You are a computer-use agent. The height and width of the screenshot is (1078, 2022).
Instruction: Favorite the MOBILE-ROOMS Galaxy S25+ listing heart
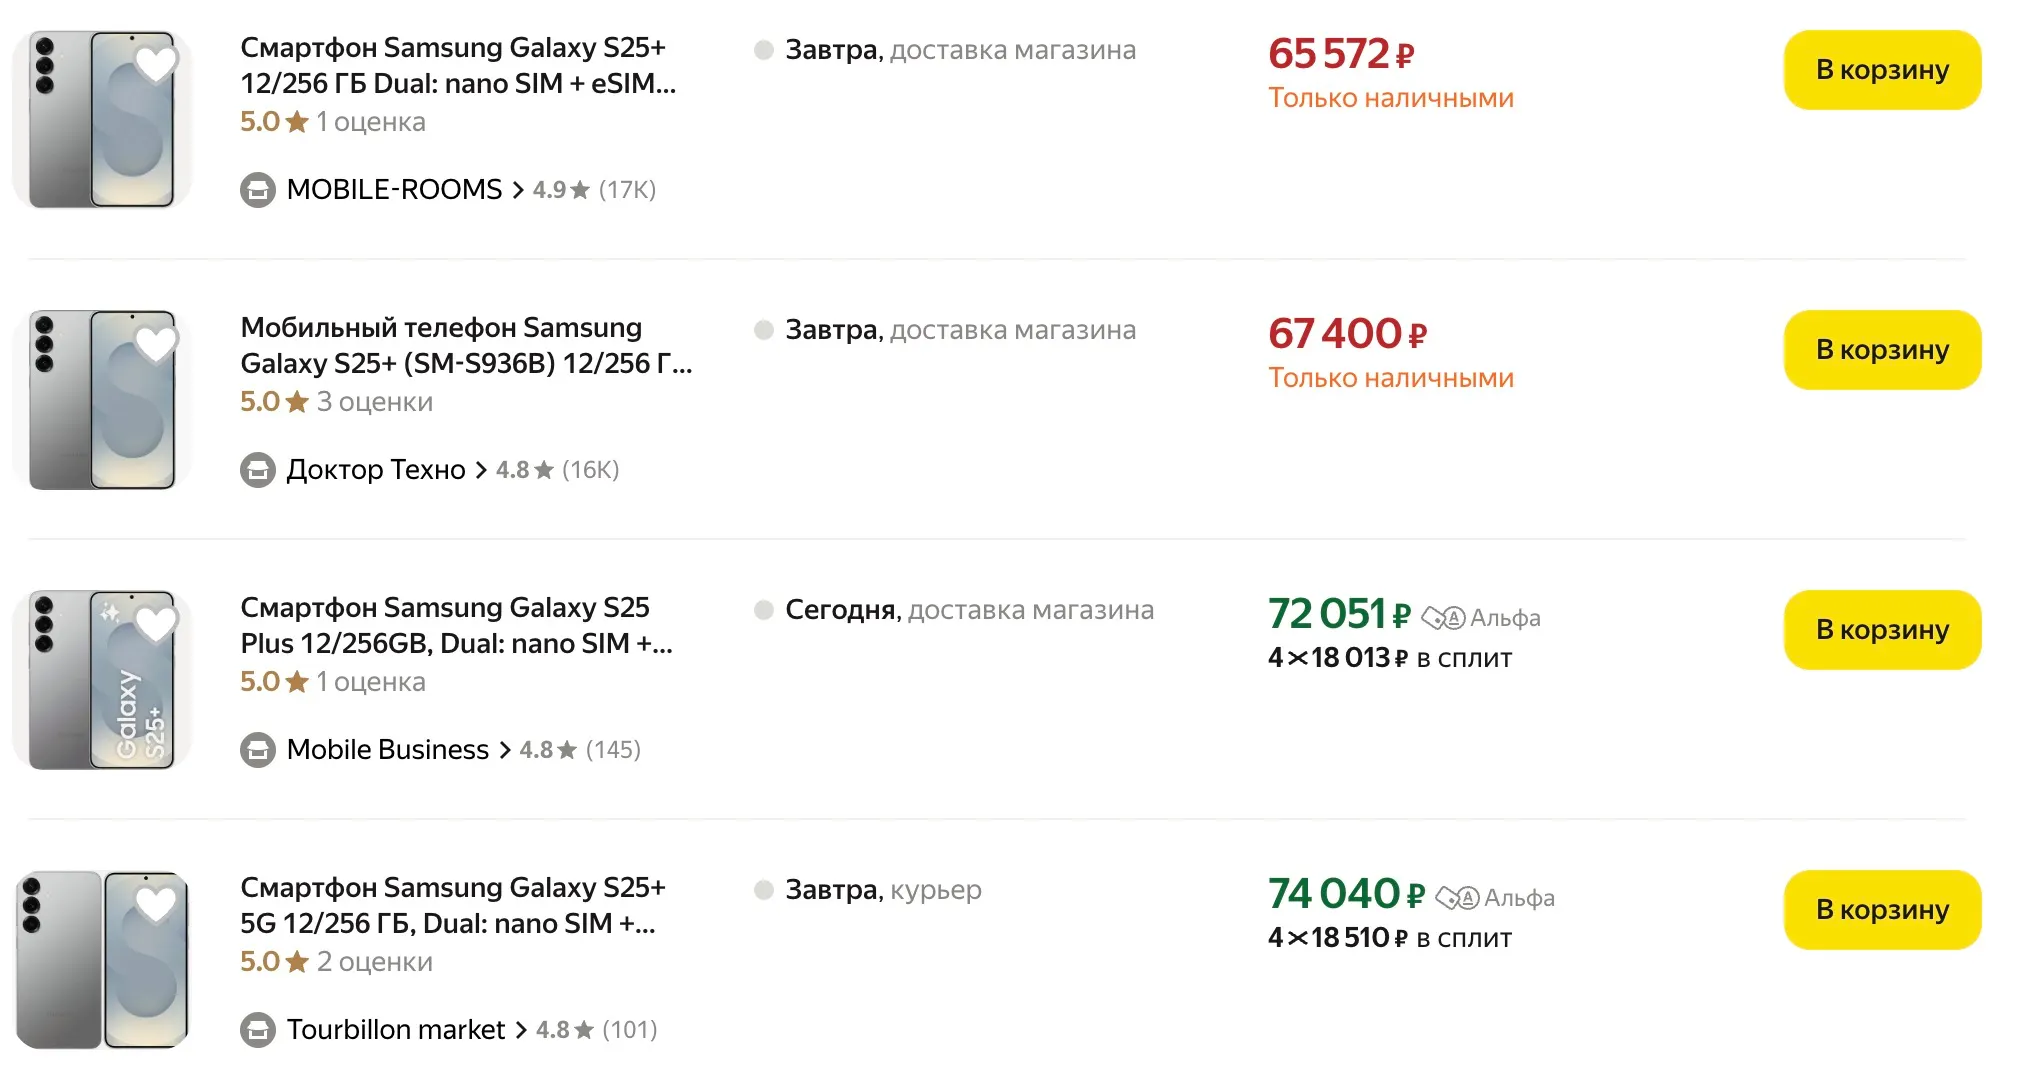[x=156, y=65]
